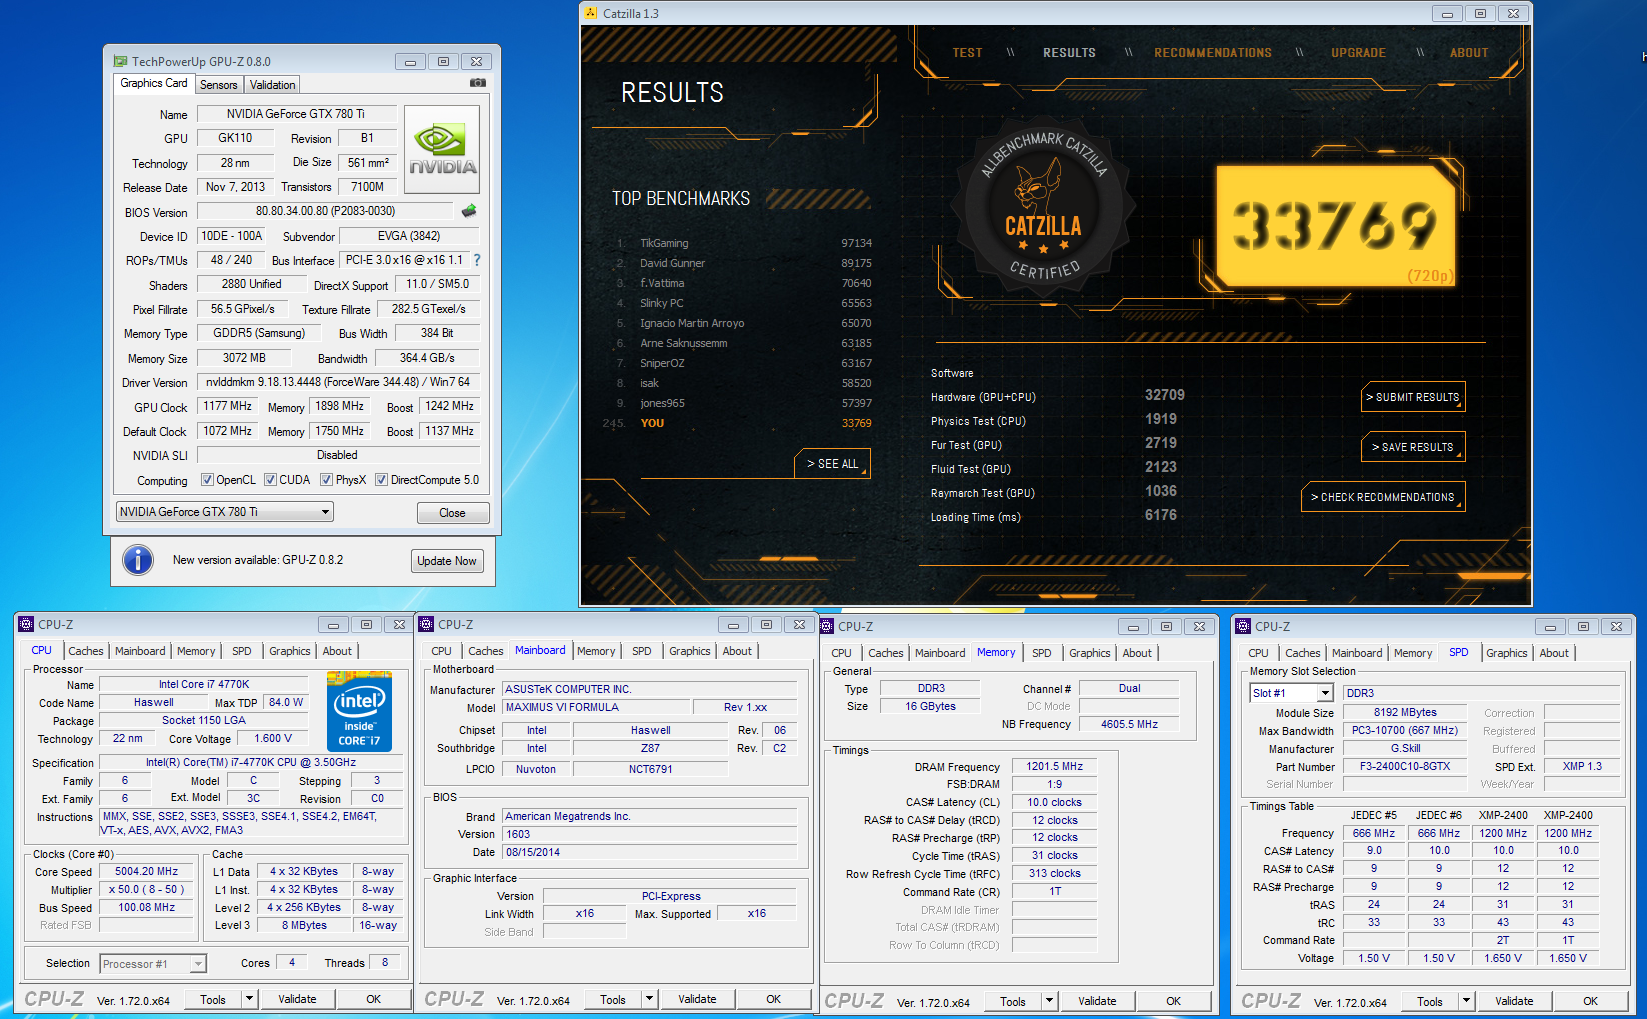Open the UPGRADE tab in Catzilla
Viewport: 1647px width, 1019px height.
[1358, 53]
